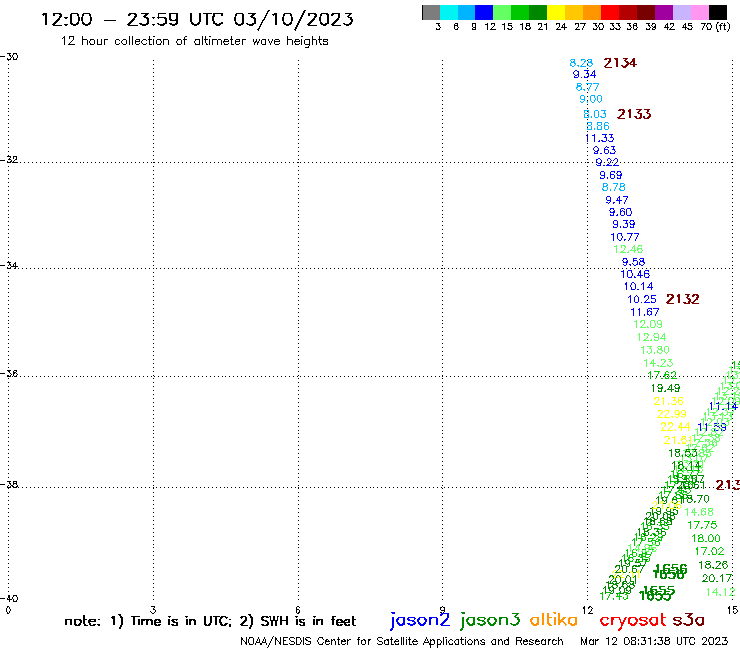Screen dimensions: 740x650
Task: Select the orange 'altika' satellite label
Action: tap(554, 619)
